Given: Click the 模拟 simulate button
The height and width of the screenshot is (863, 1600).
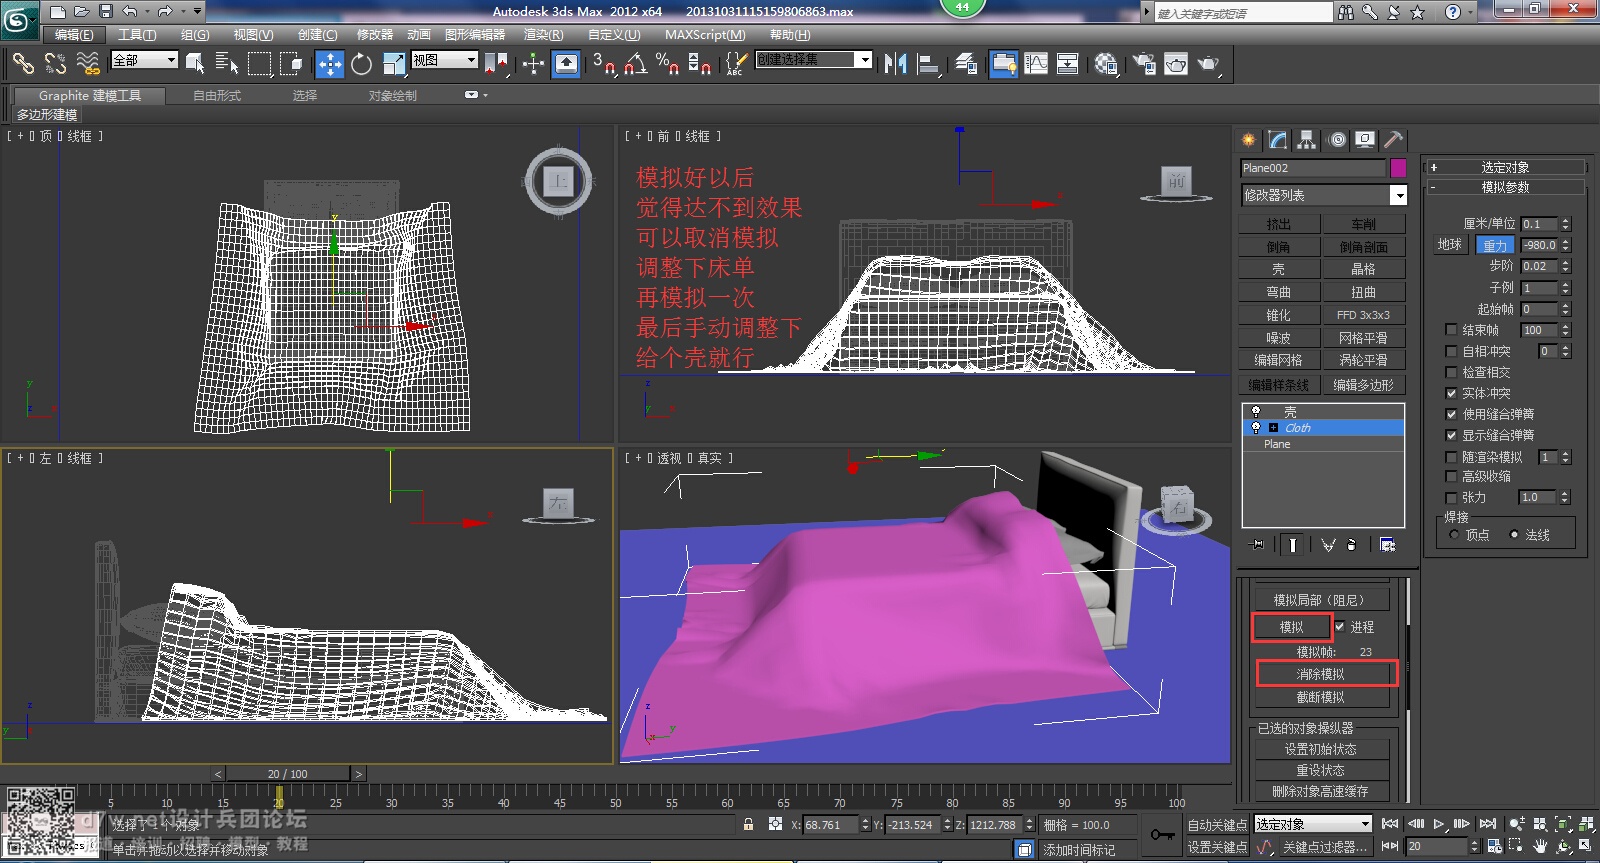Looking at the screenshot, I should 1291,627.
